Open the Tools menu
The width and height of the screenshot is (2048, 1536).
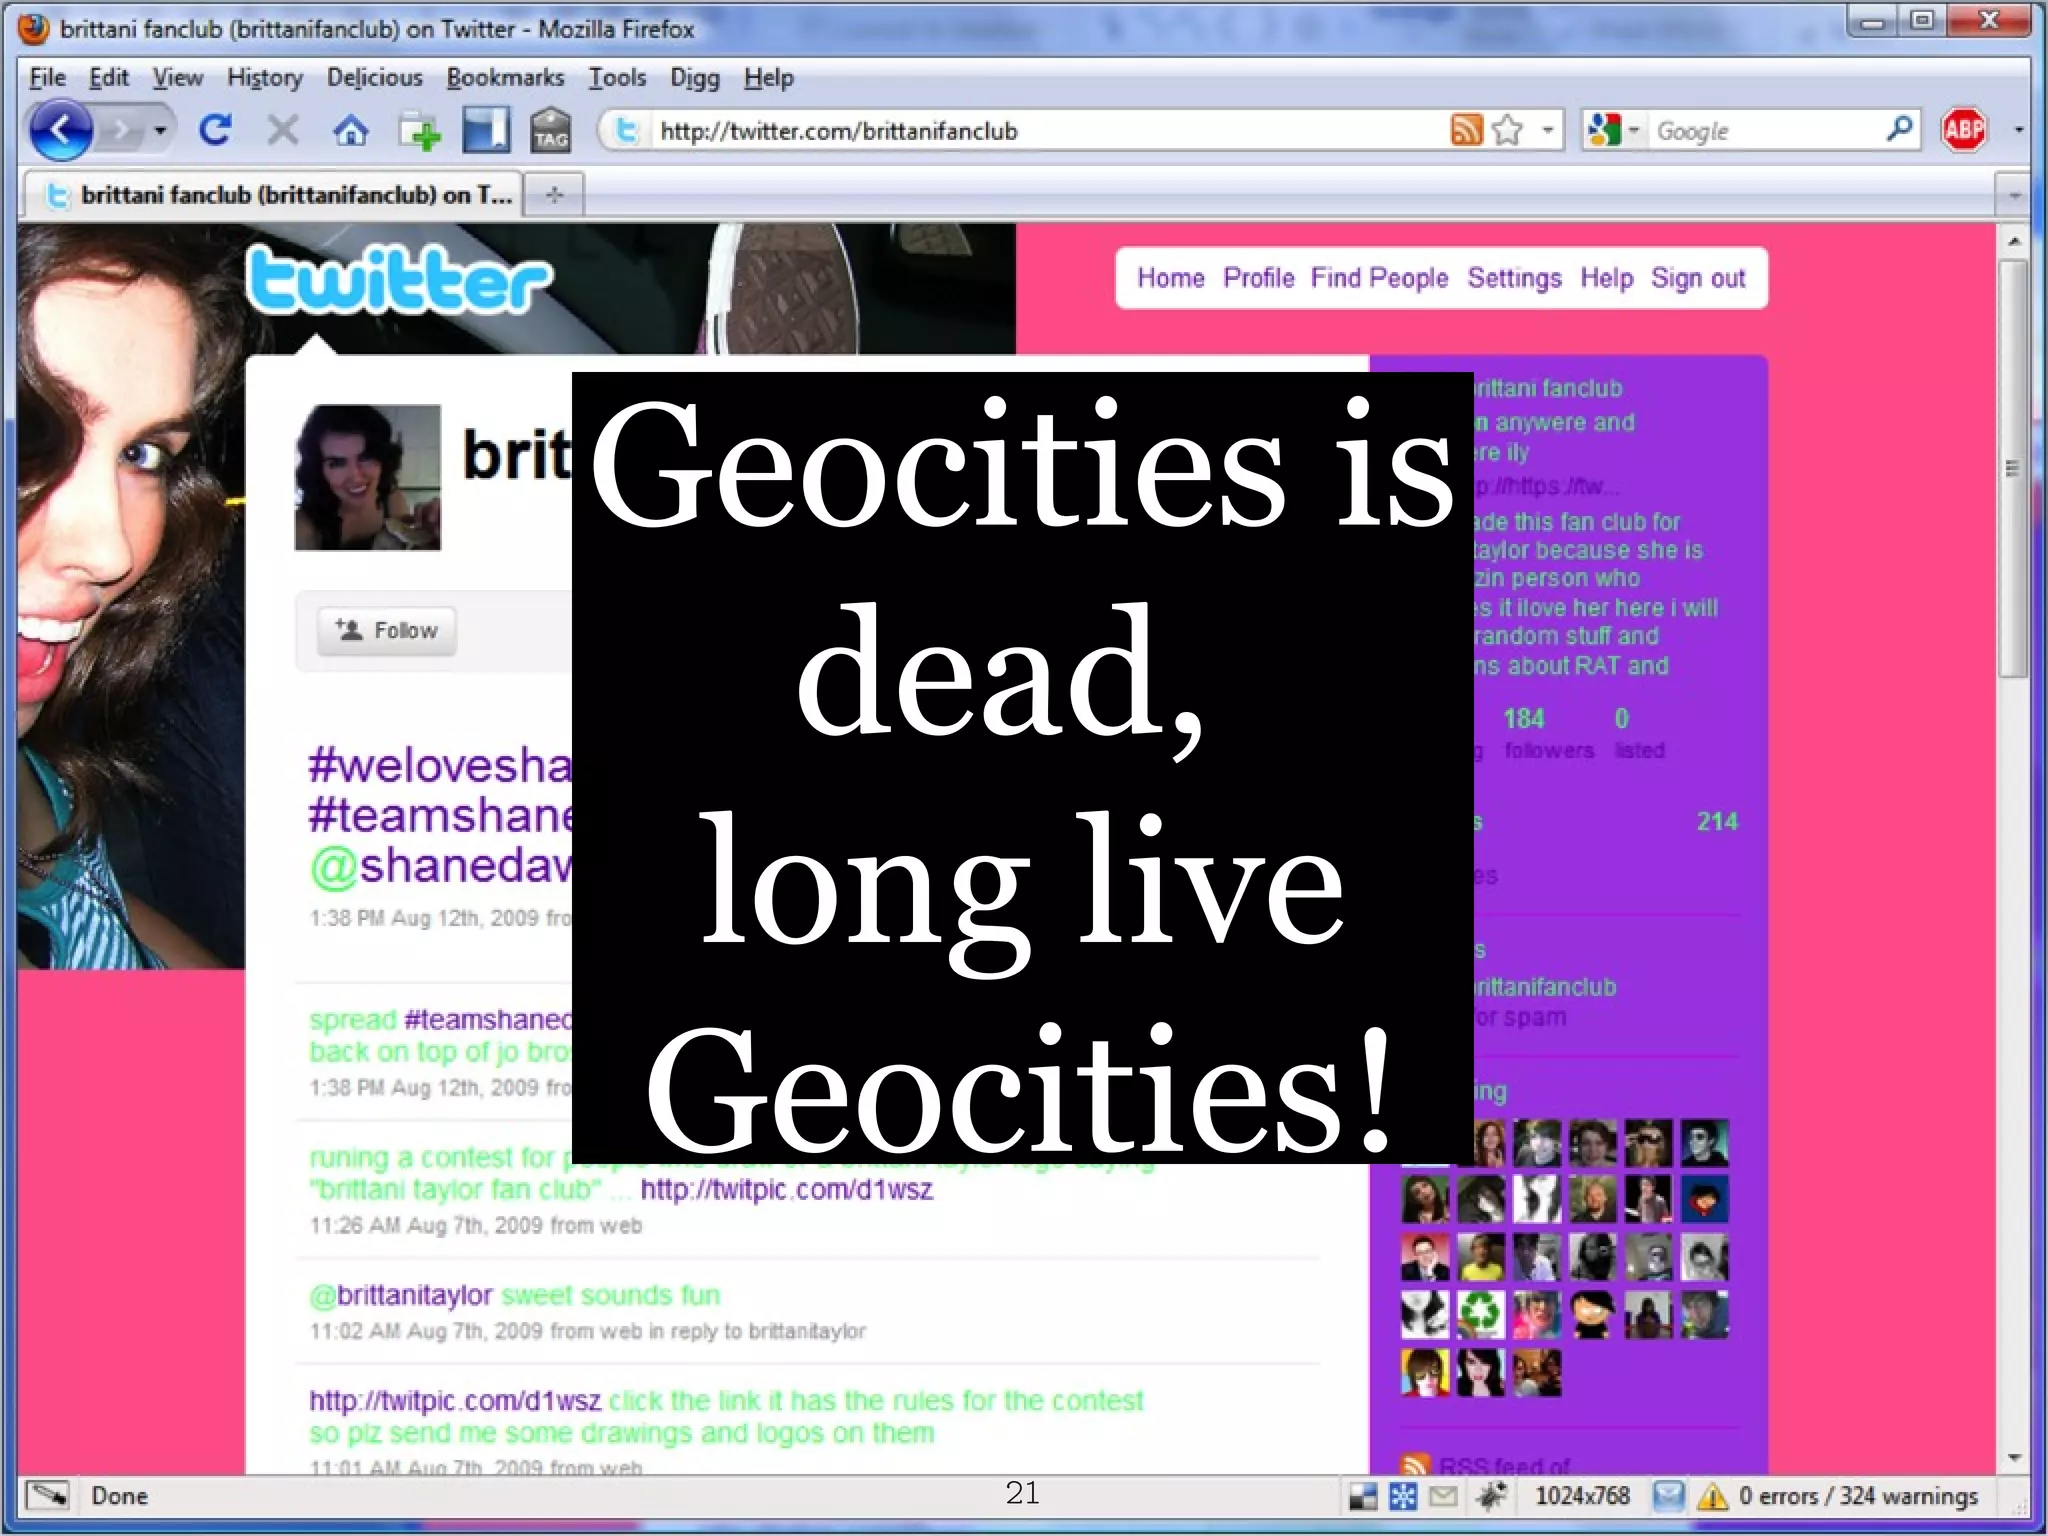(616, 77)
